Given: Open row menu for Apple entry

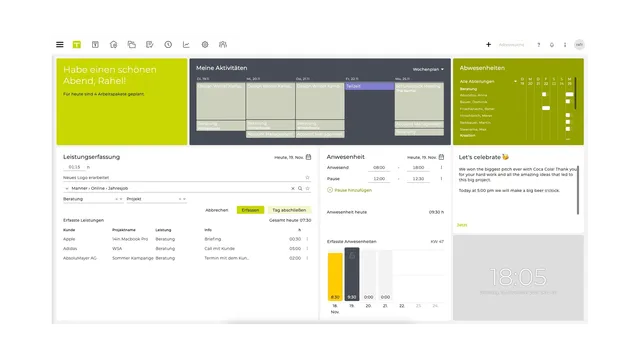Looking at the screenshot, I should pyautogui.click(x=307, y=239).
